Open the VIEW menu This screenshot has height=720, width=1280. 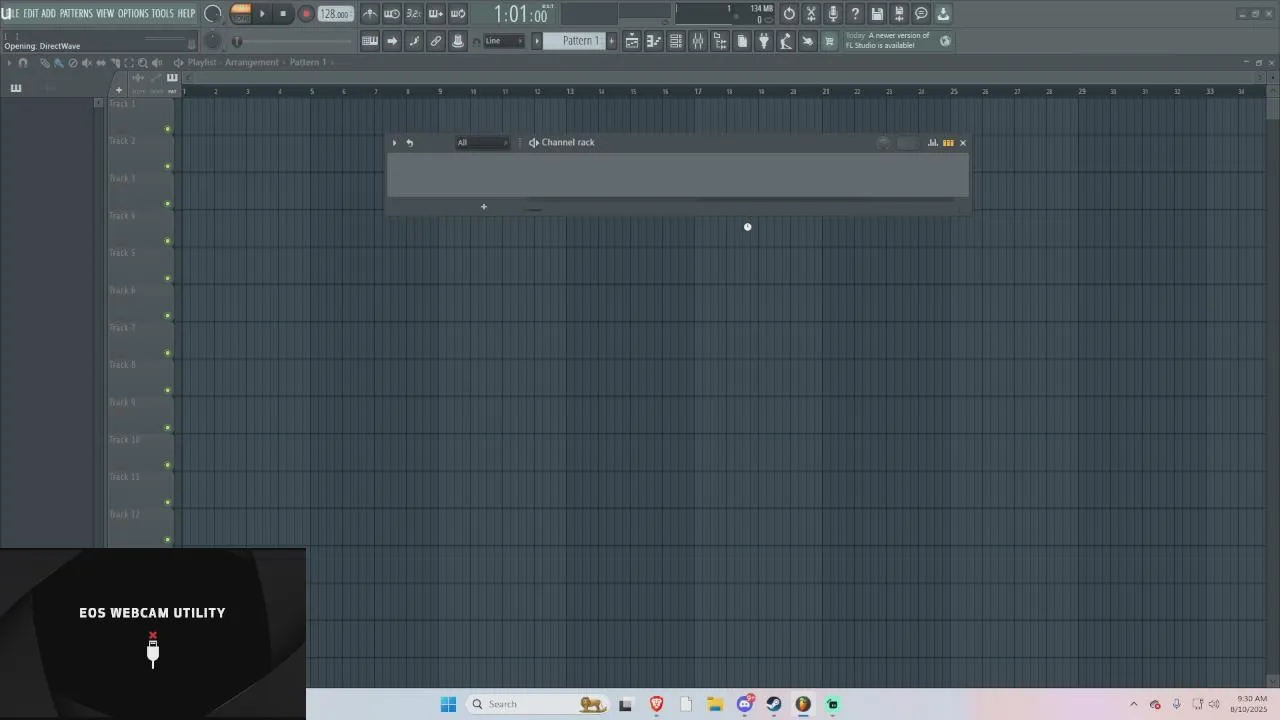tap(105, 14)
